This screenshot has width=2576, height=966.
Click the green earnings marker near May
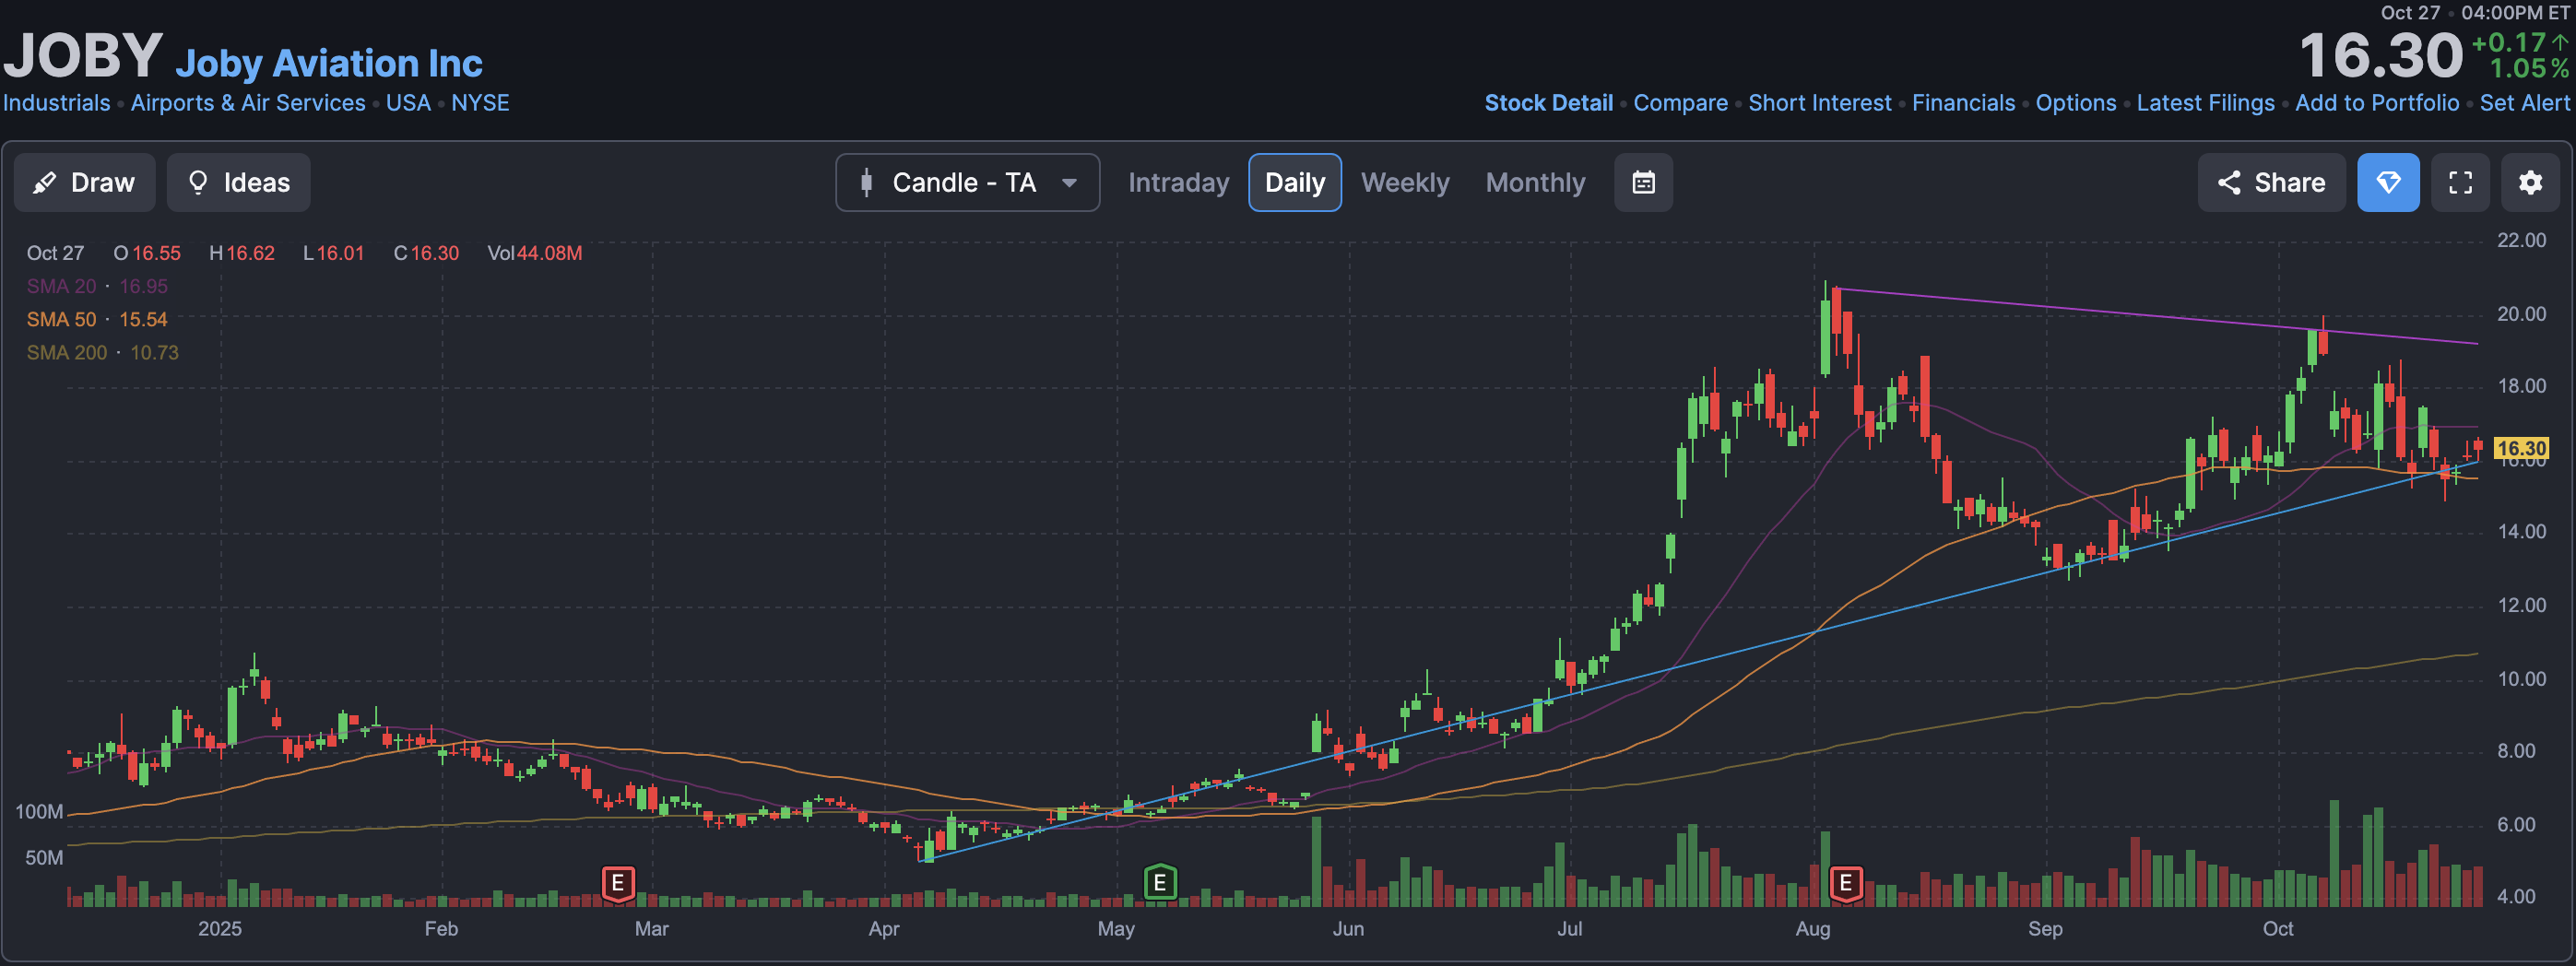click(x=1160, y=883)
